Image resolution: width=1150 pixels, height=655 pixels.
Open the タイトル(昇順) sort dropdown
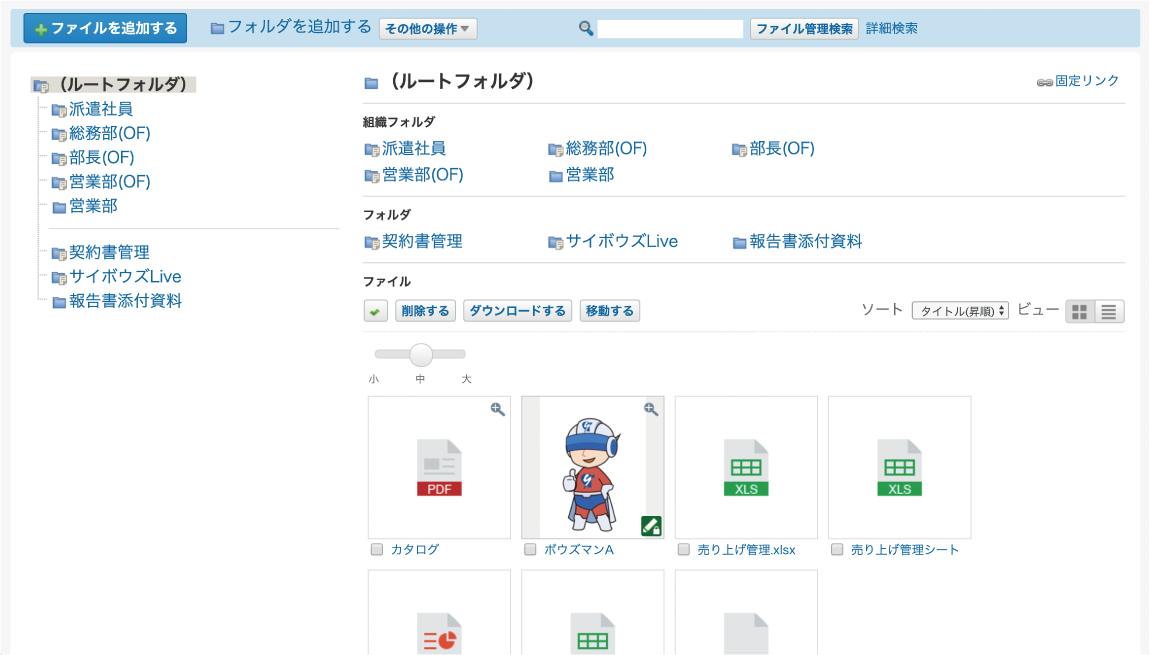click(x=960, y=311)
